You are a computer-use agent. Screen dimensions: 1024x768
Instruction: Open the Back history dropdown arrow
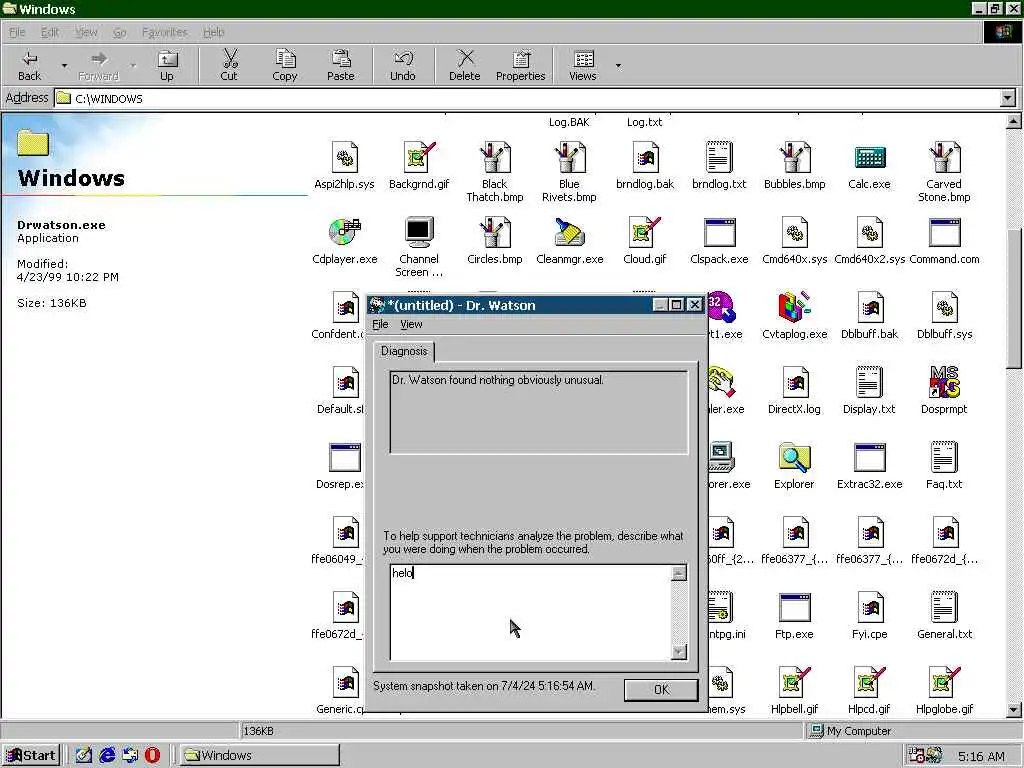coord(64,65)
